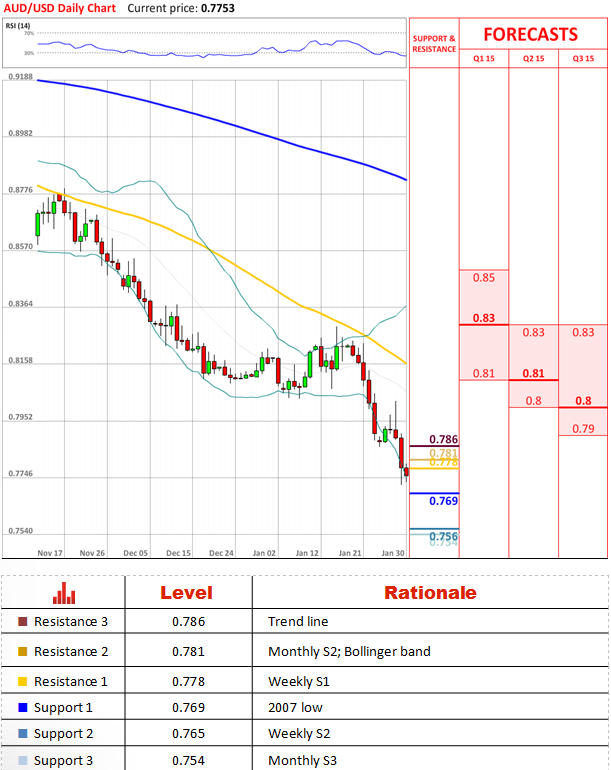Click the 0.83 forecast in Q3 15
Image resolution: width=611 pixels, height=770 pixels.
[x=583, y=332]
